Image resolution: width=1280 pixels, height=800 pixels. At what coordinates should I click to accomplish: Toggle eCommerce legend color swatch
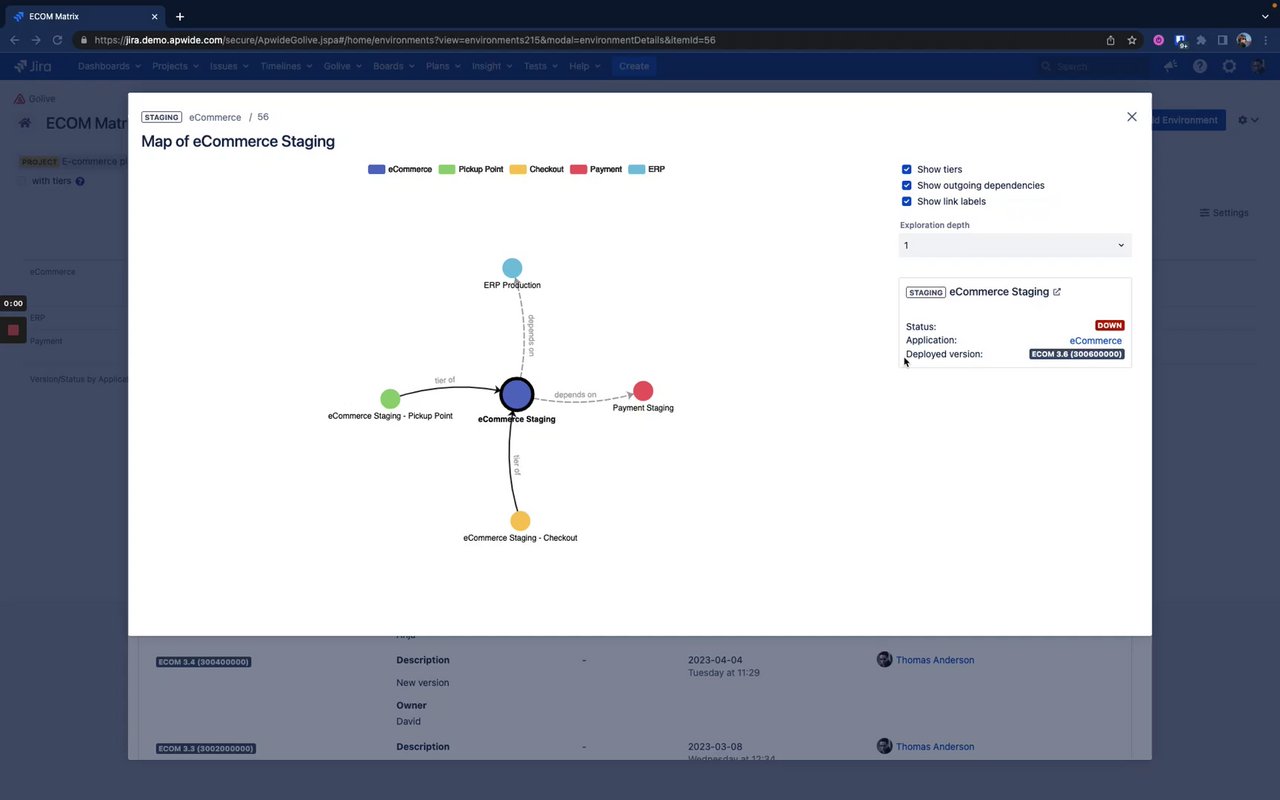tap(377, 169)
